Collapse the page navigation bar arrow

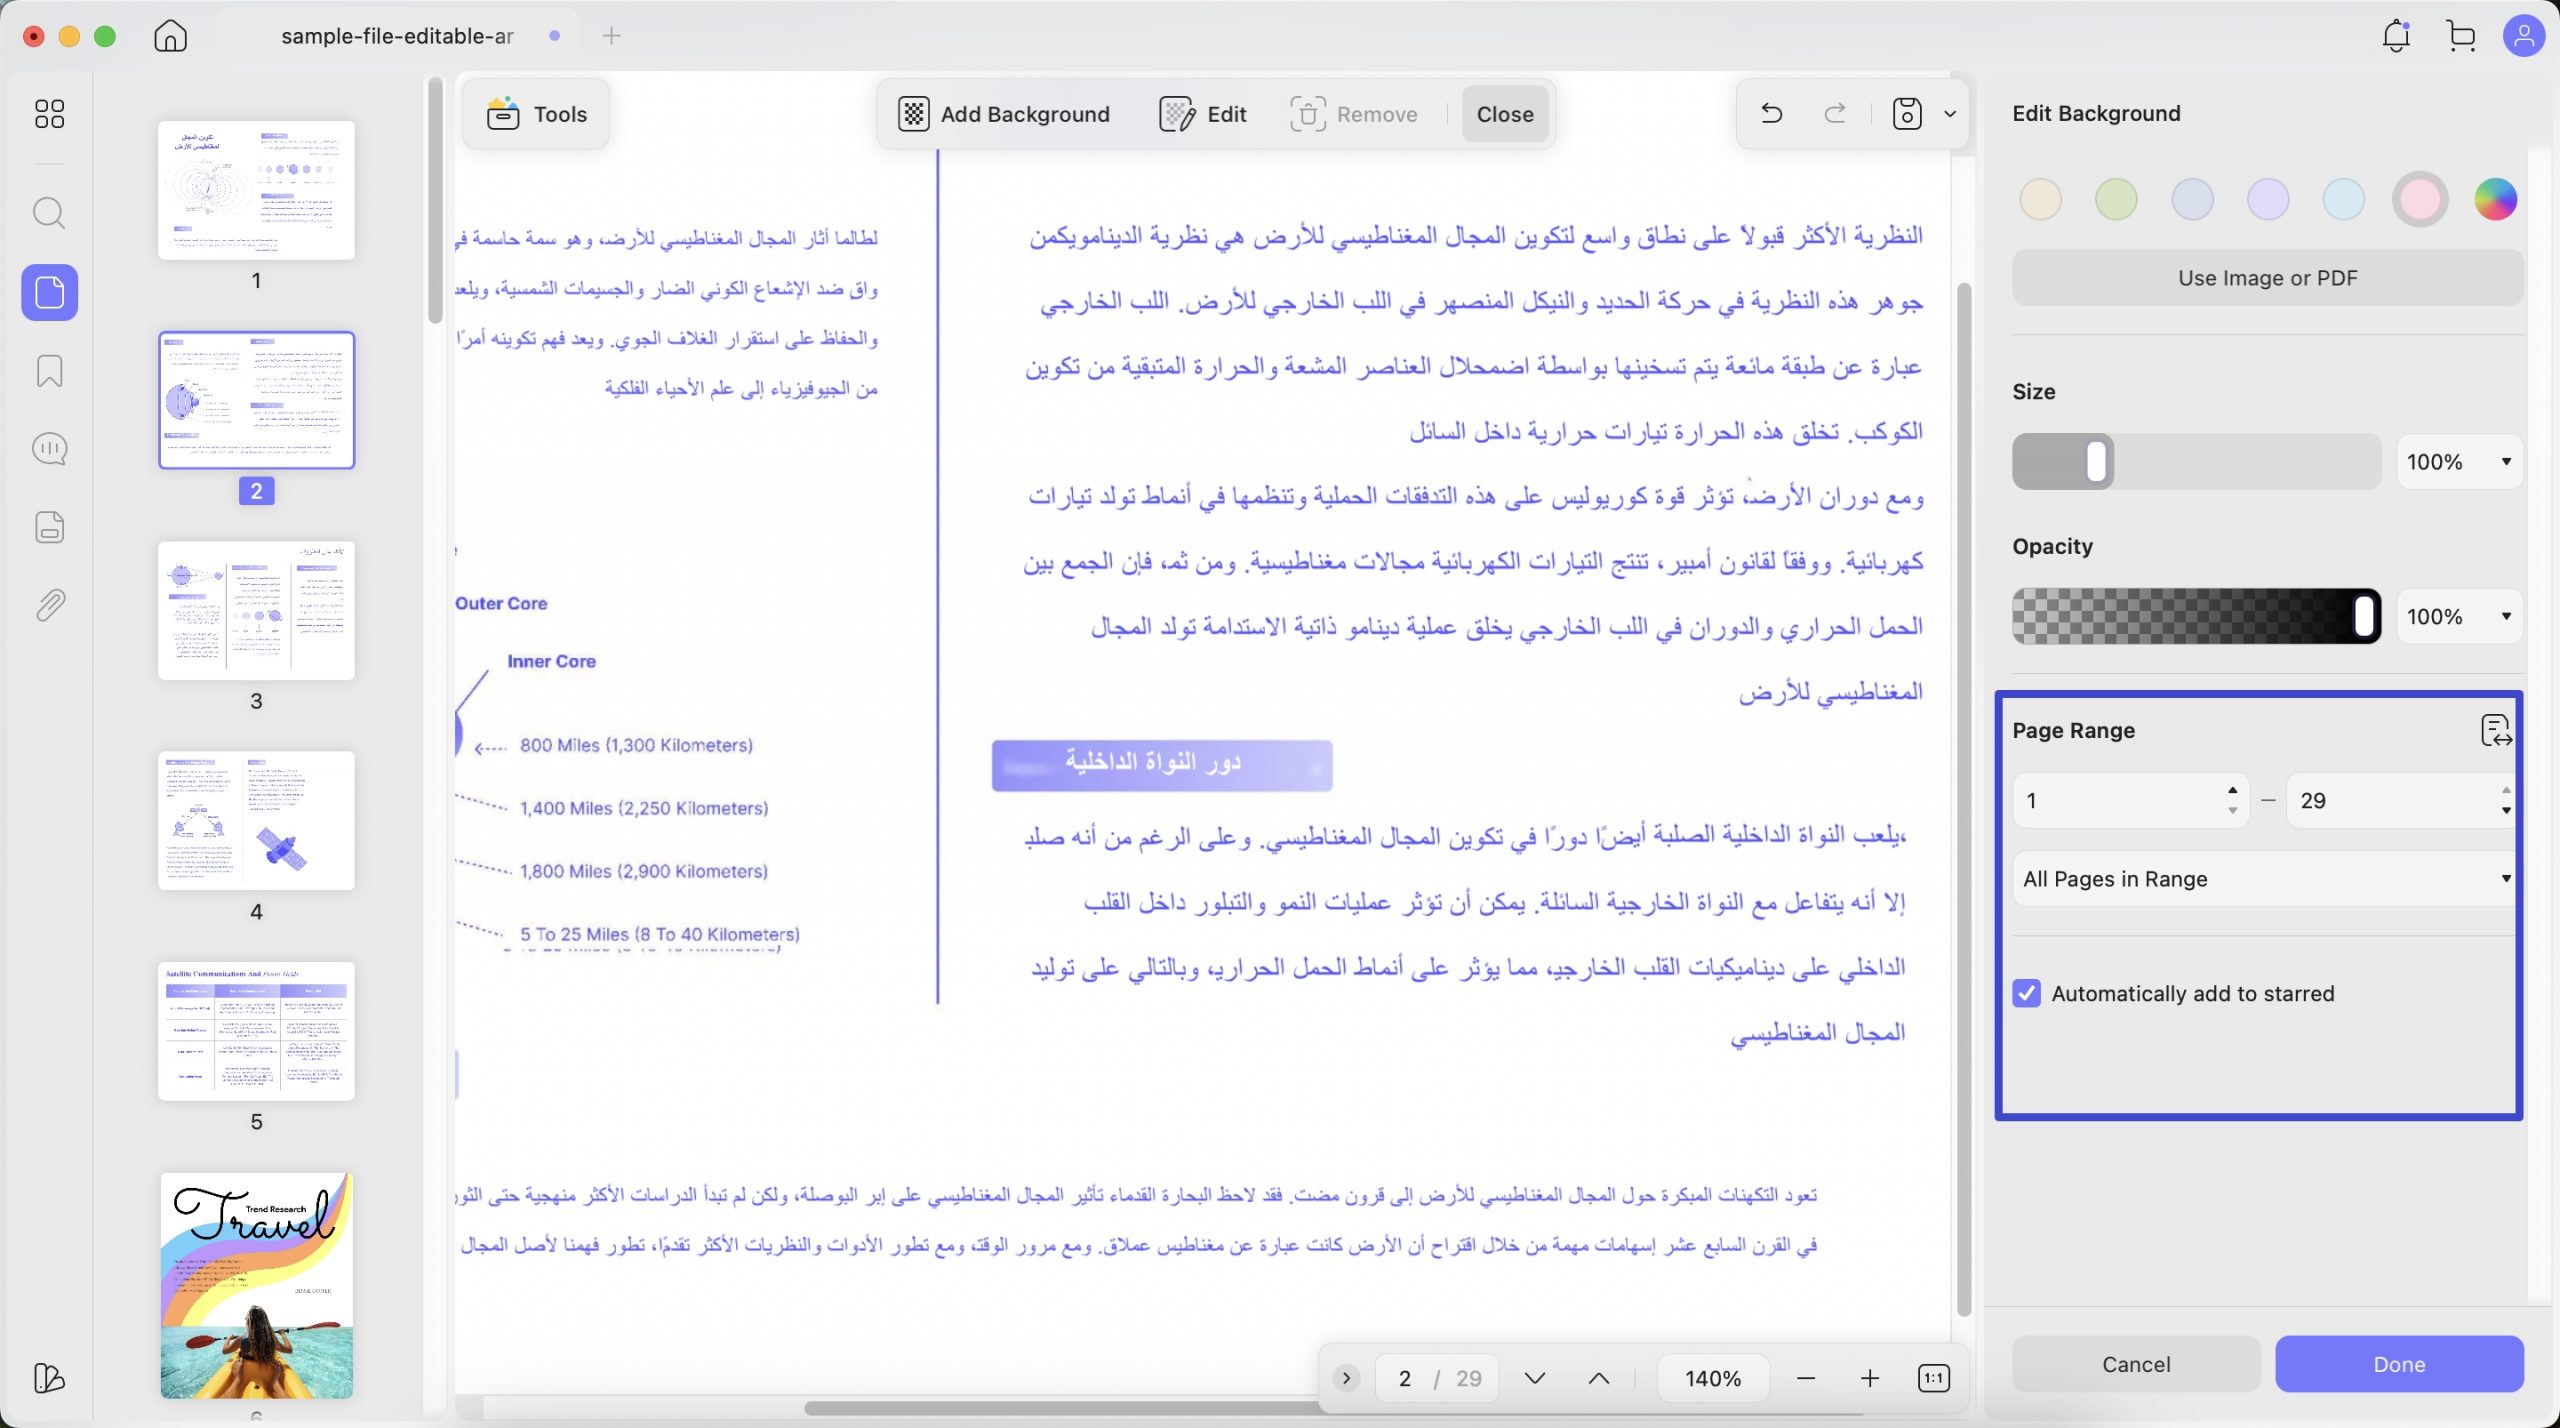1347,1378
